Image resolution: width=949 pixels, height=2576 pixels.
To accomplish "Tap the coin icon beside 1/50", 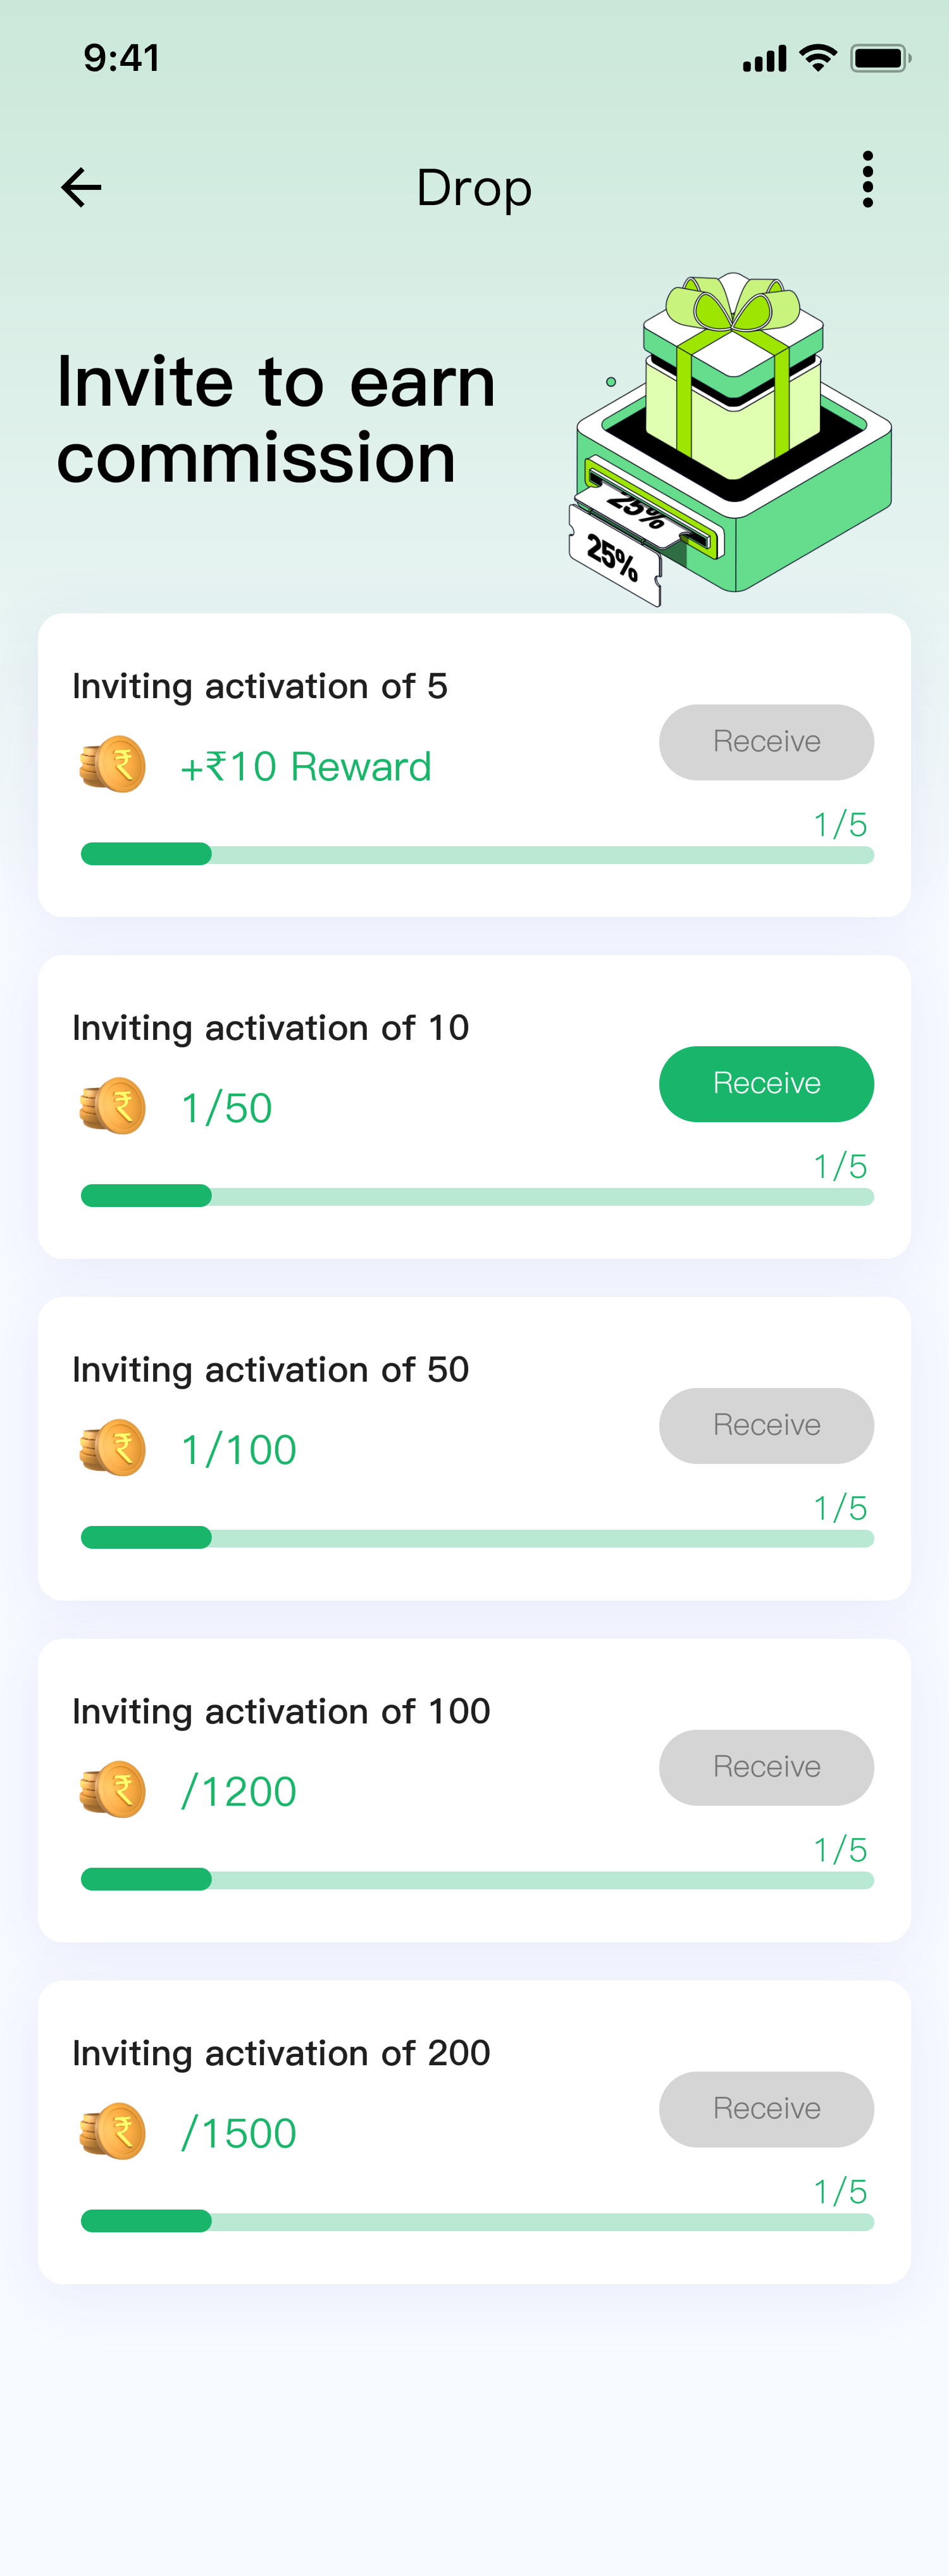I will point(113,1106).
